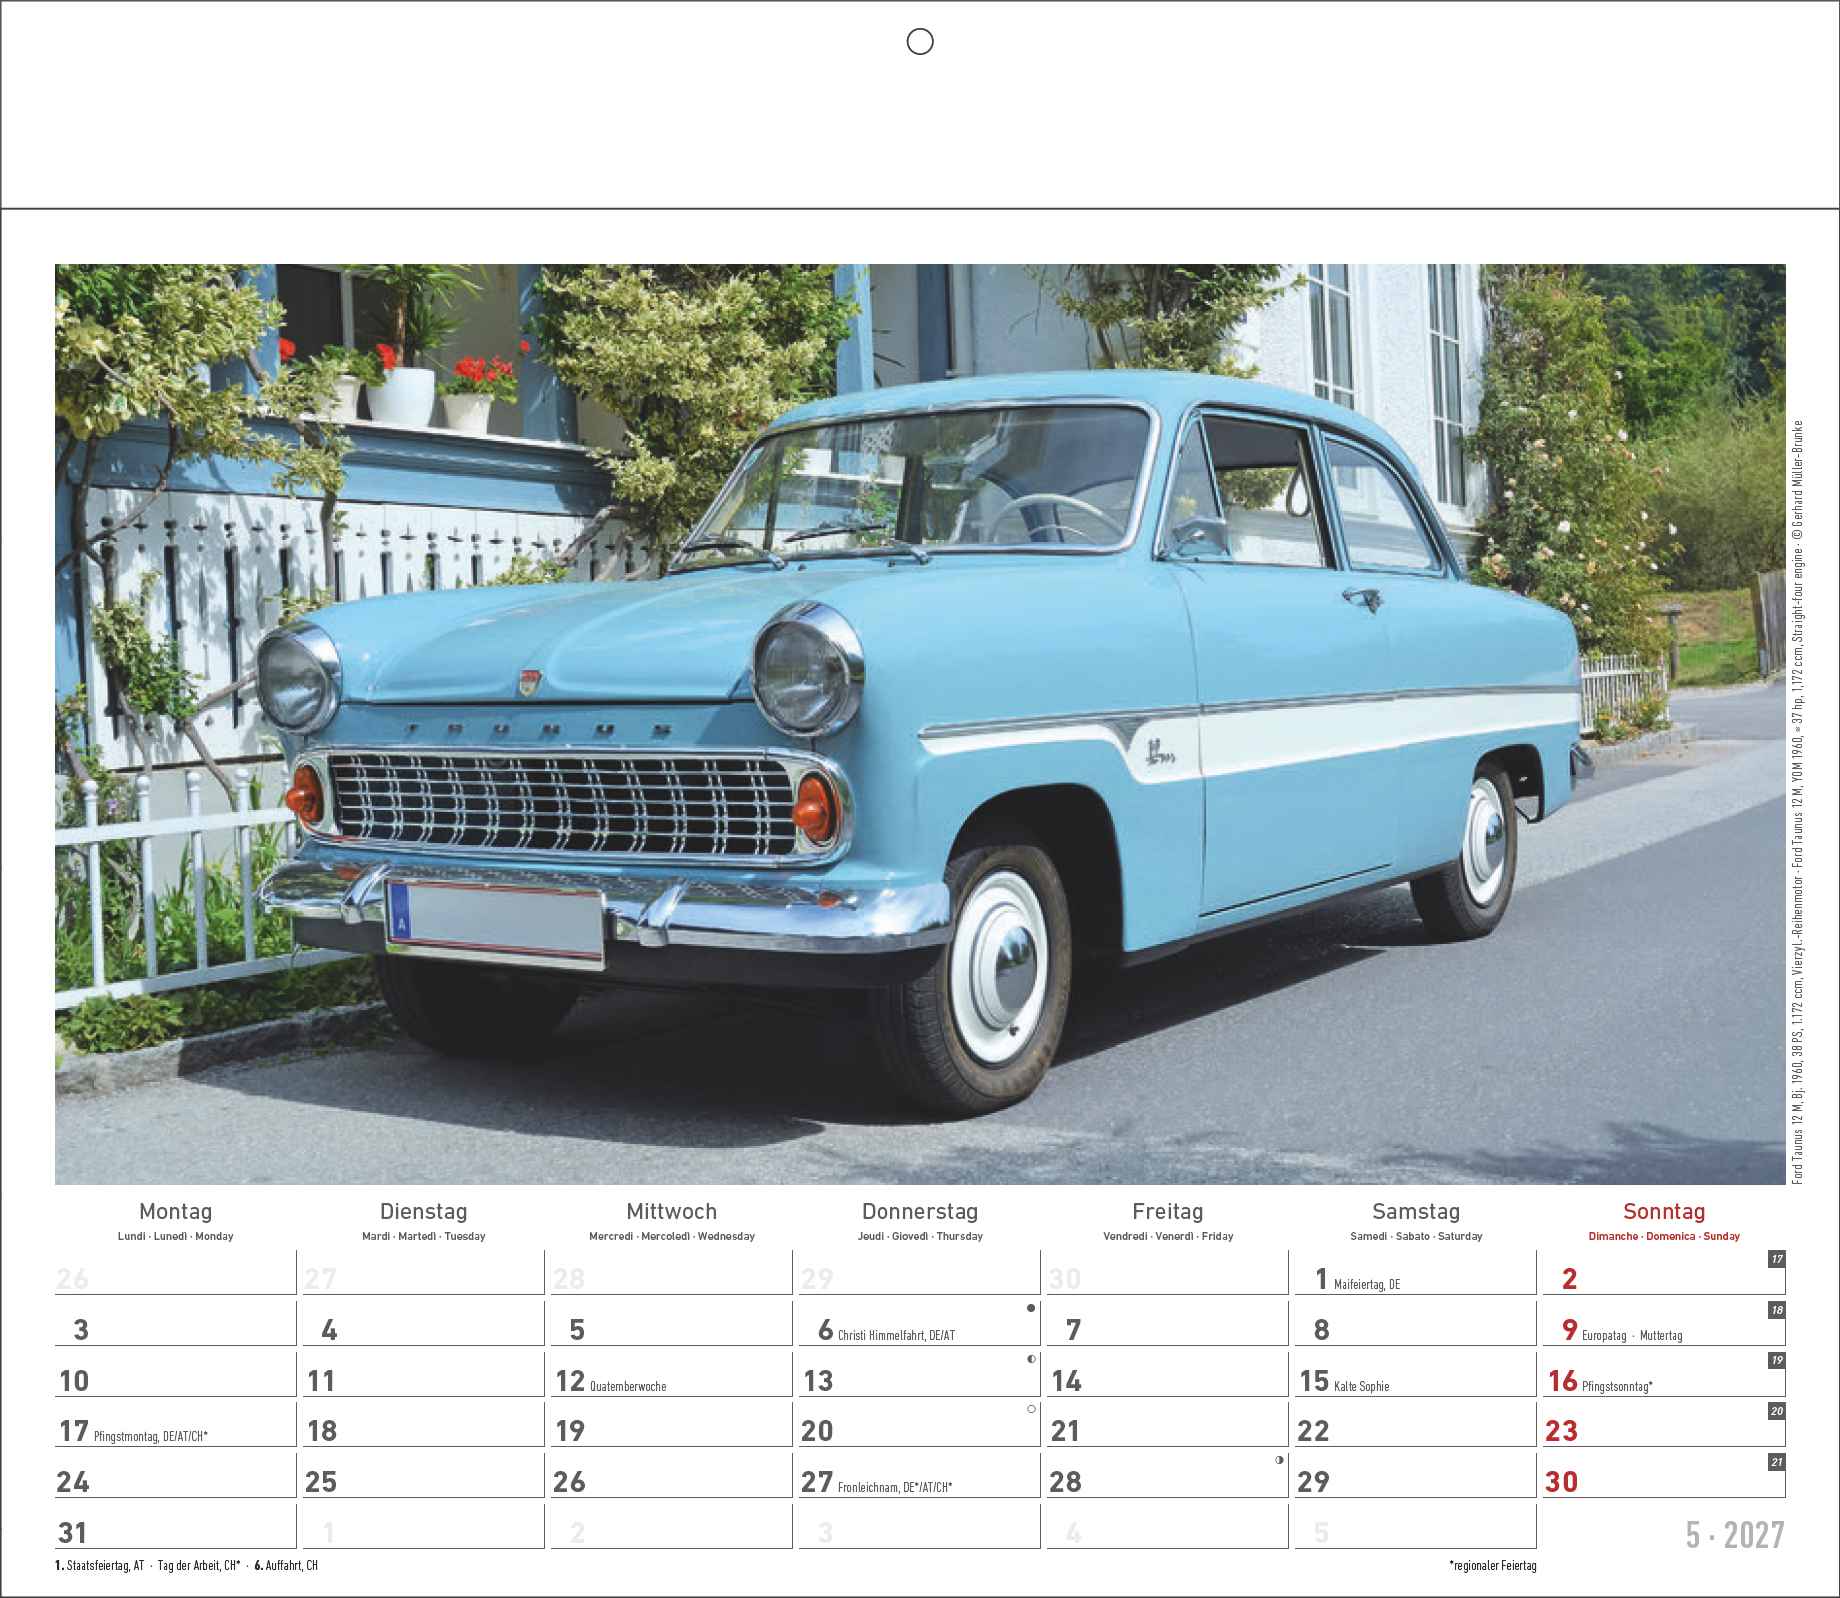Select Friday 7 cell
The width and height of the screenshot is (1840, 1598).
click(x=1168, y=1324)
